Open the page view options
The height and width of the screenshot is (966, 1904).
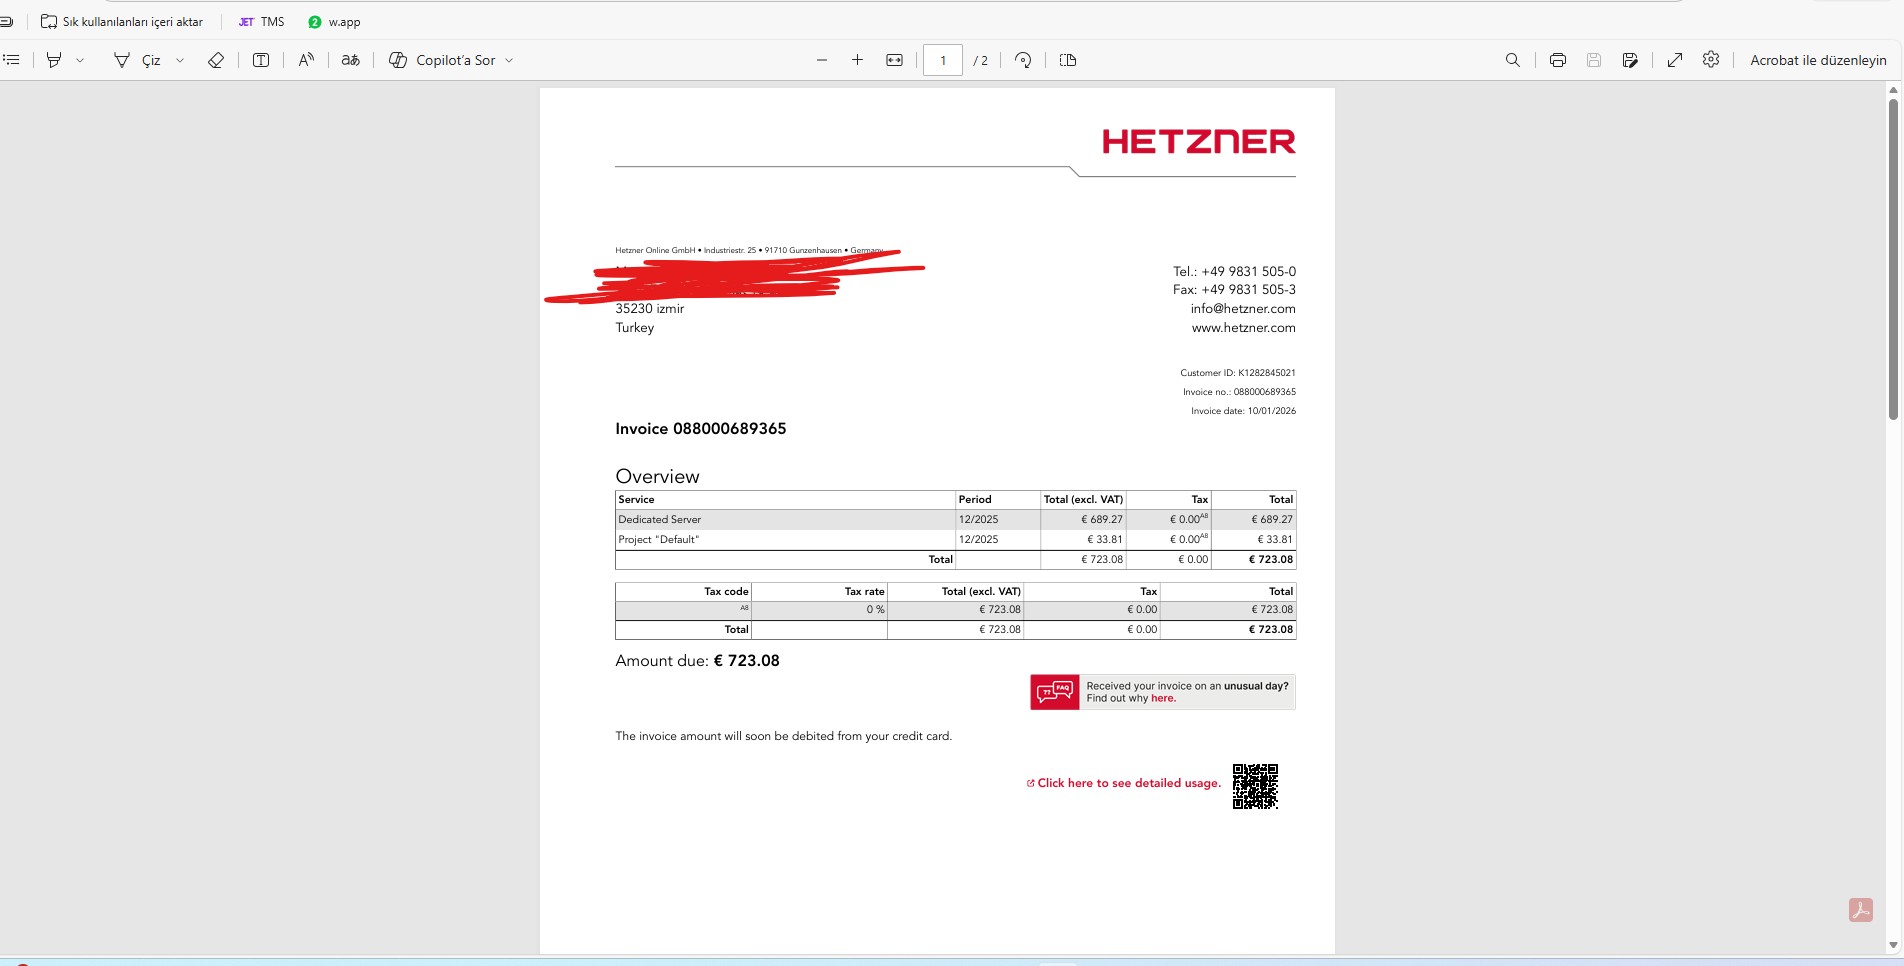(1068, 60)
